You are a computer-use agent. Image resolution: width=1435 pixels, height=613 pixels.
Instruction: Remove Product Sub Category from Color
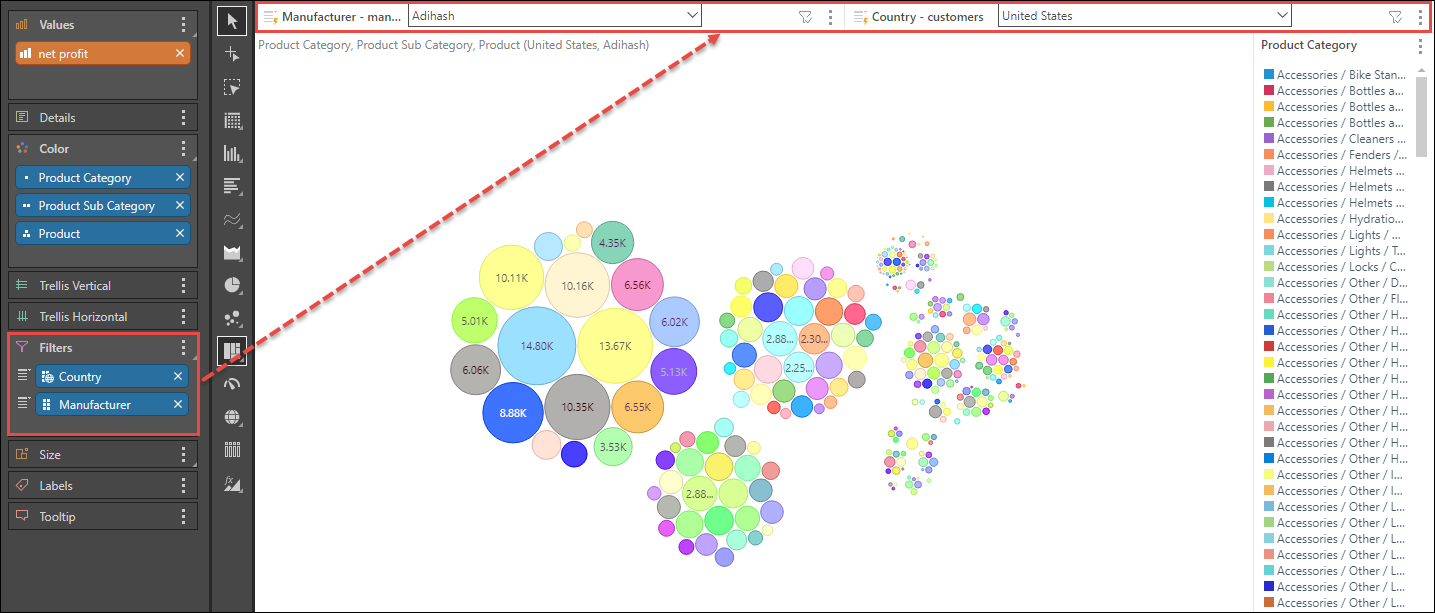[180, 206]
